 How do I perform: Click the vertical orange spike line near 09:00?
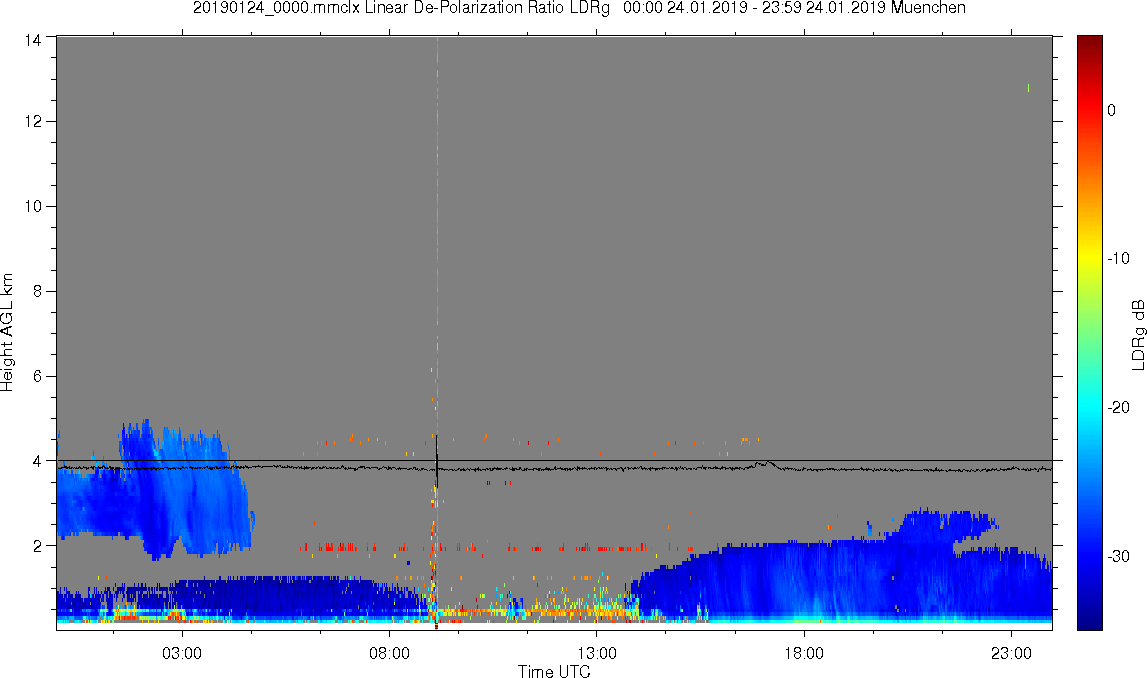[x=437, y=234]
